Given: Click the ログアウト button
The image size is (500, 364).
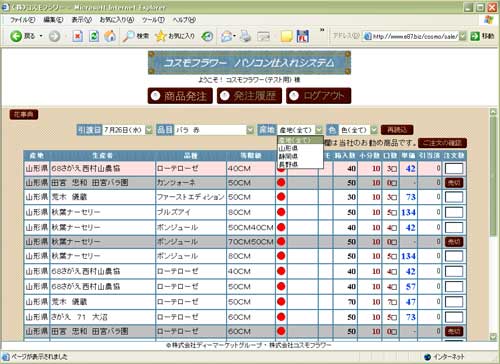Looking at the screenshot, I should pos(318,96).
